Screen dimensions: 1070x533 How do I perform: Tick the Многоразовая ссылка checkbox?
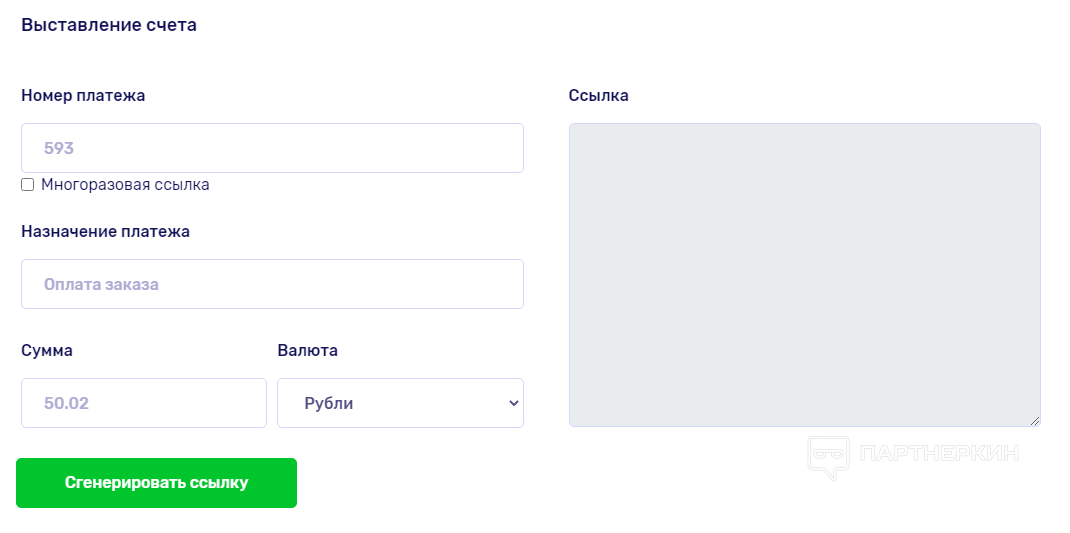28,185
